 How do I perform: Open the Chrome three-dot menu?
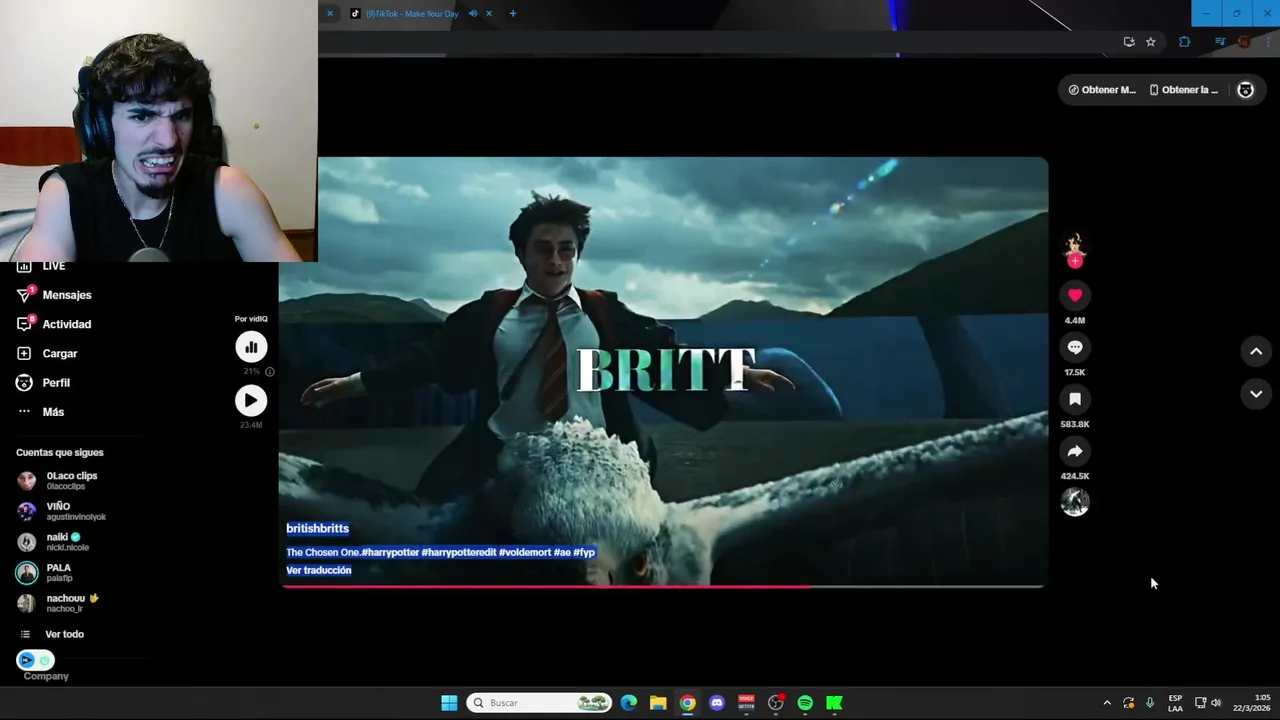[x=1266, y=42]
